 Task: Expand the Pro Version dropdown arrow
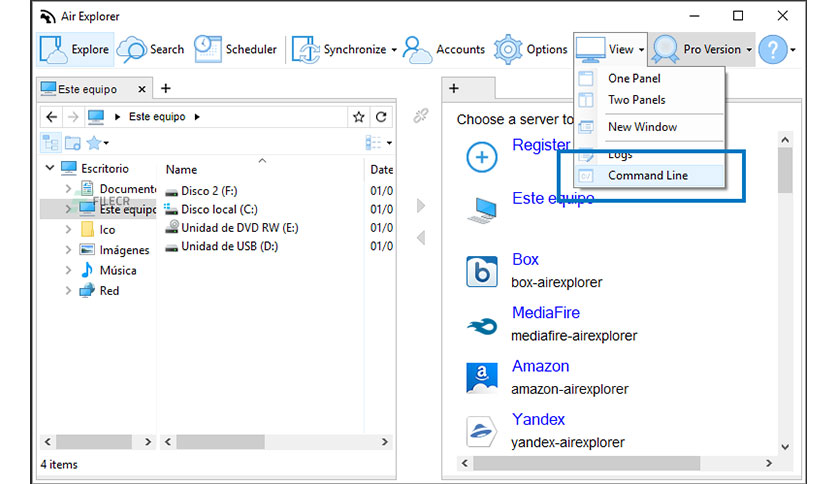(749, 50)
